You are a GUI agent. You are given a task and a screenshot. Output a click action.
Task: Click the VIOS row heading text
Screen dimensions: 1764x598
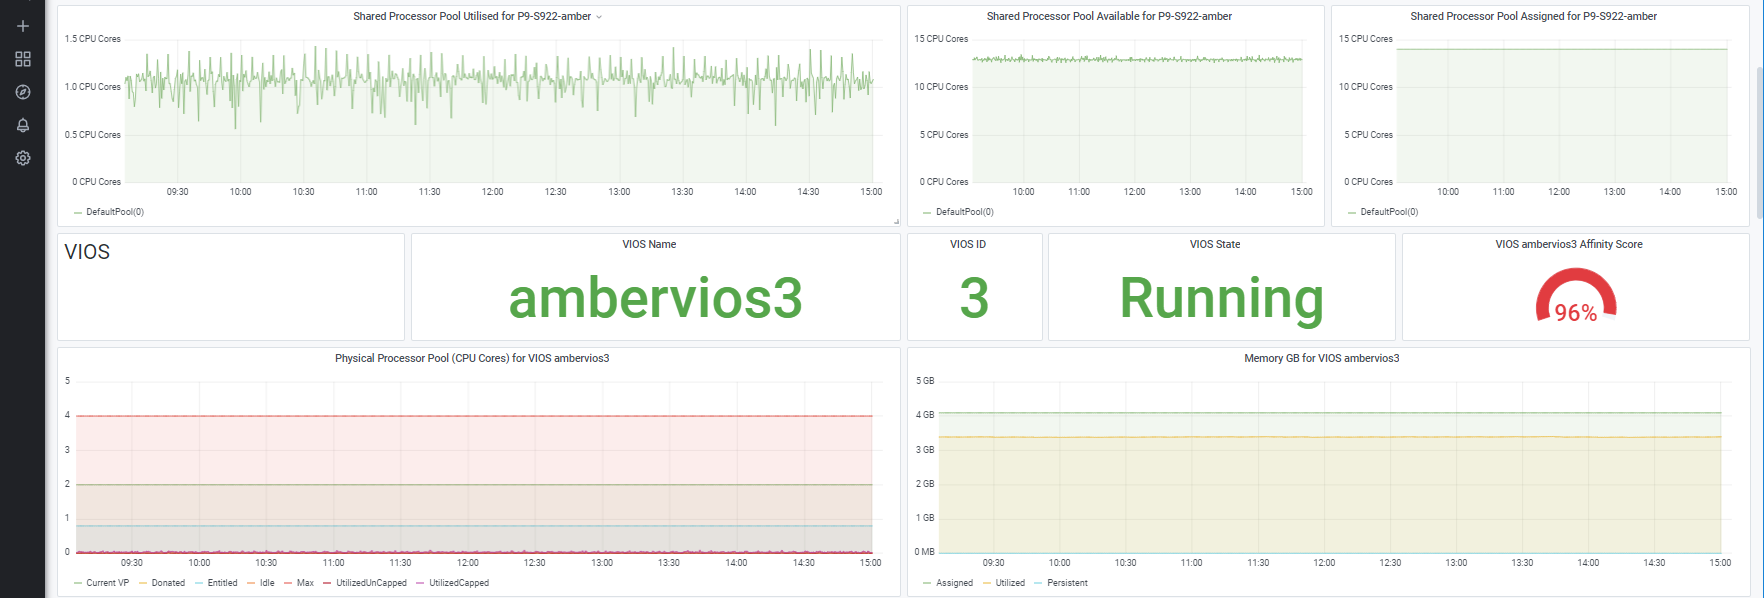[x=87, y=252]
